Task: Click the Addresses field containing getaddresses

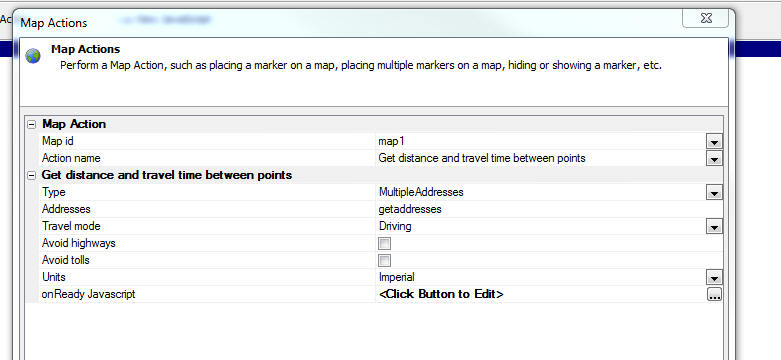Action: [x=549, y=209]
